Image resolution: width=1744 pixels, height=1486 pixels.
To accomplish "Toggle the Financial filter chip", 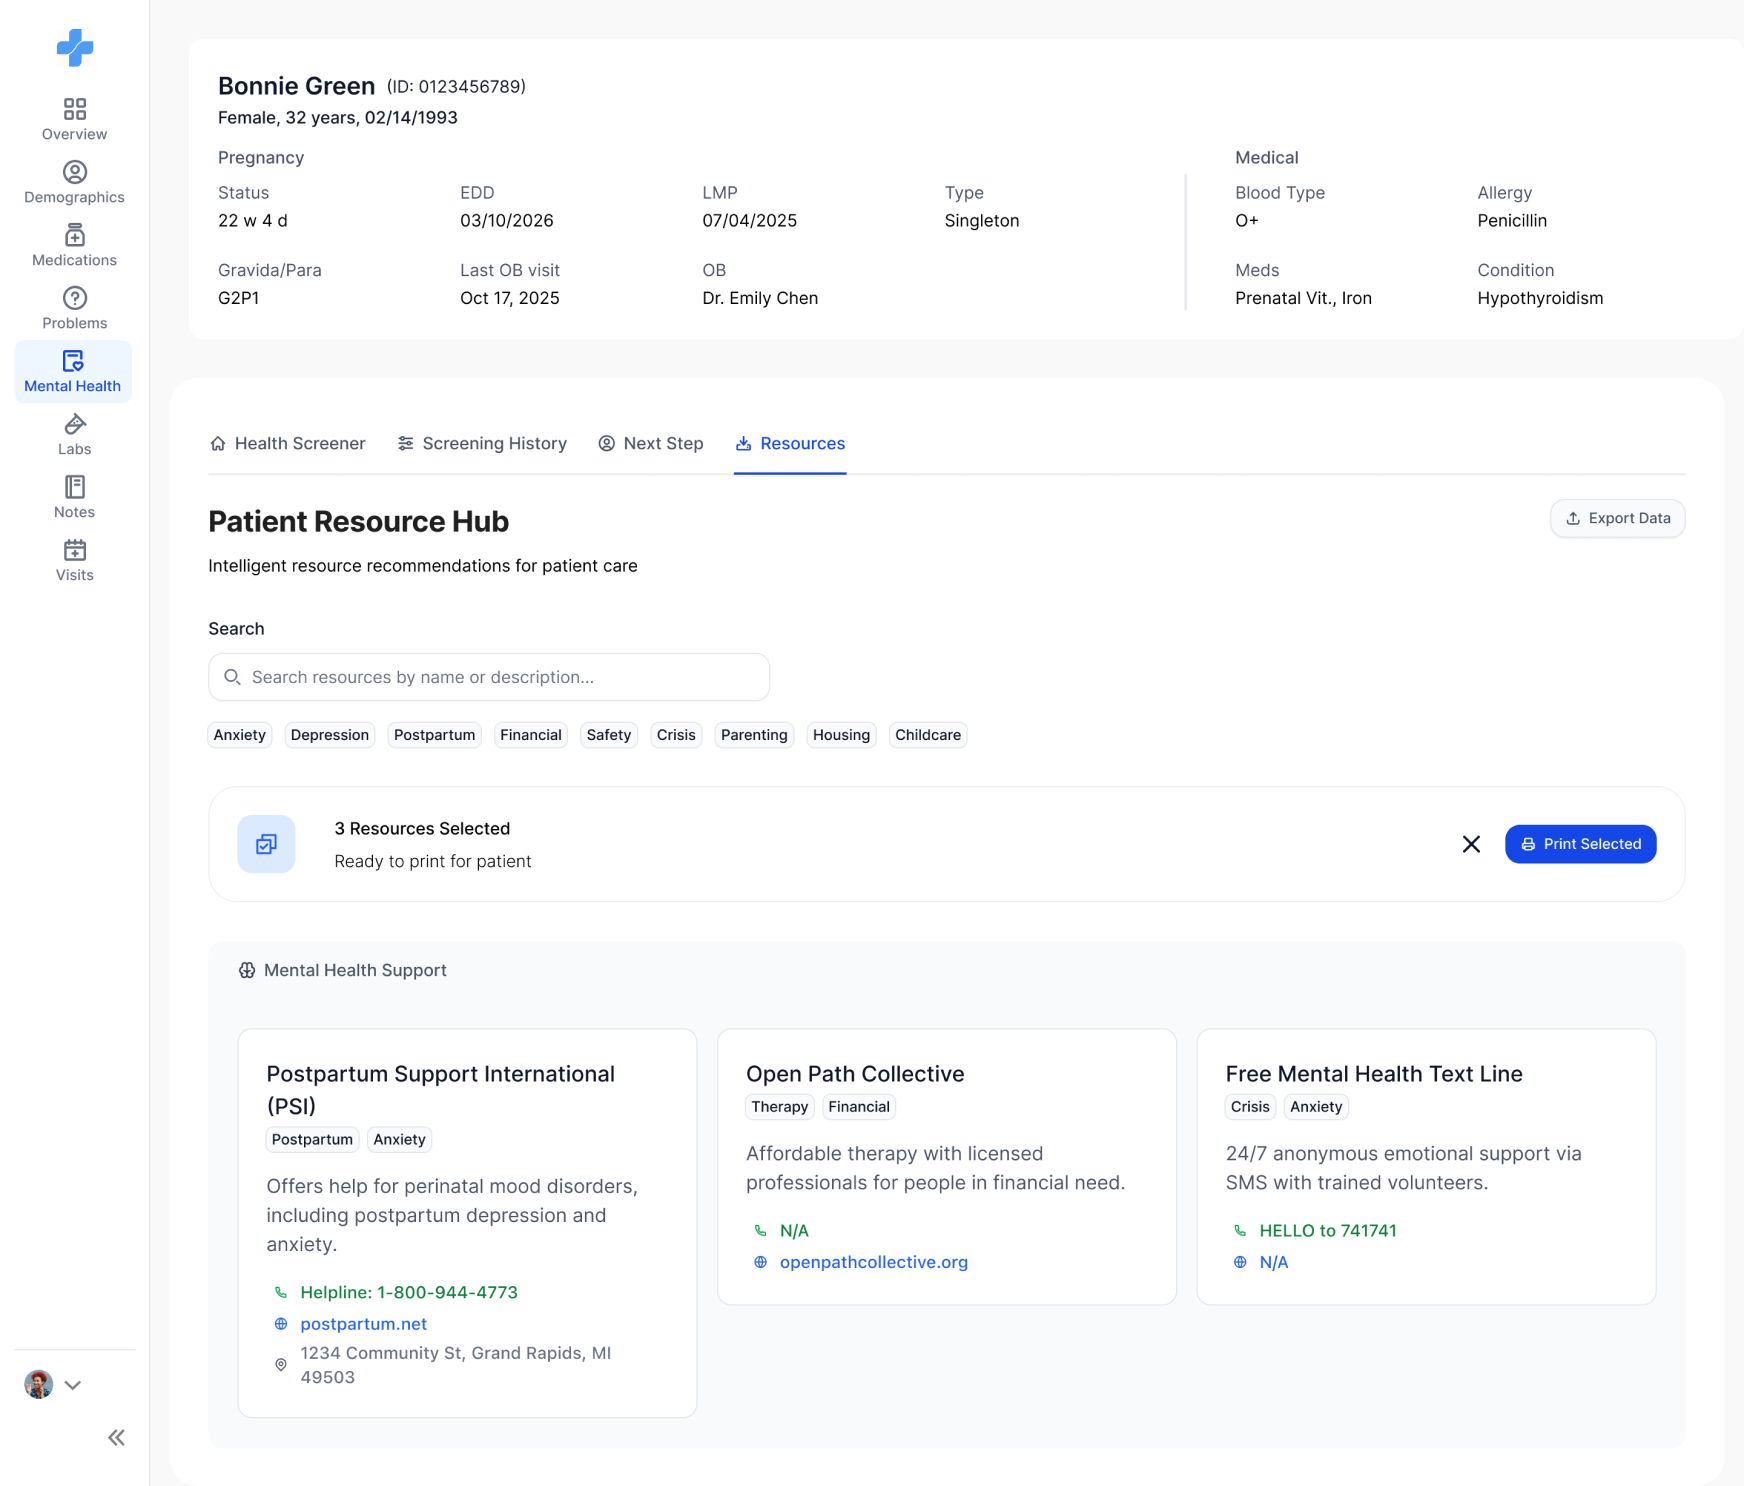I will point(531,735).
